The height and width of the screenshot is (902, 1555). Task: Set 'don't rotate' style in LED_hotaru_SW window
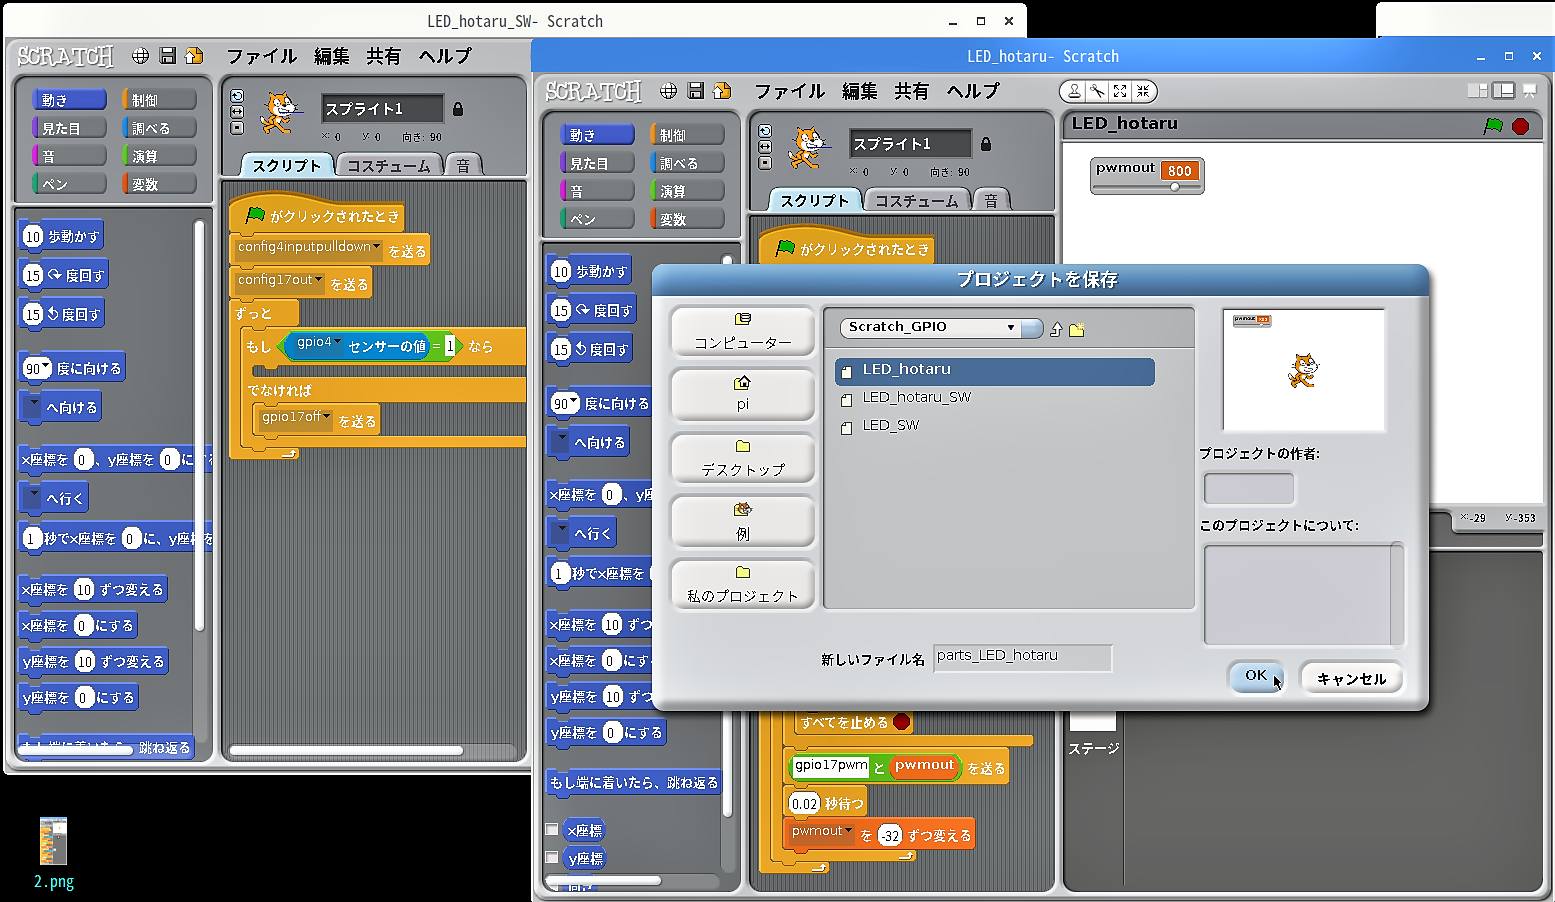(x=237, y=128)
